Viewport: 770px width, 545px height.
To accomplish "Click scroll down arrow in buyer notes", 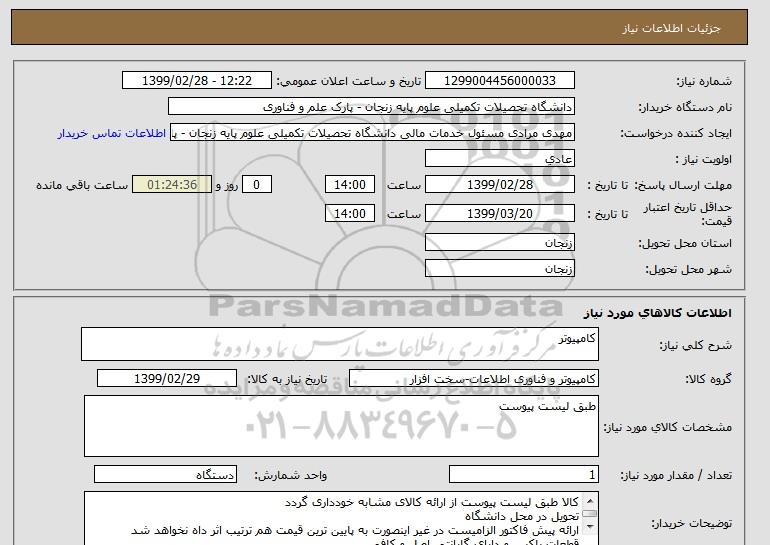I will [589, 527].
